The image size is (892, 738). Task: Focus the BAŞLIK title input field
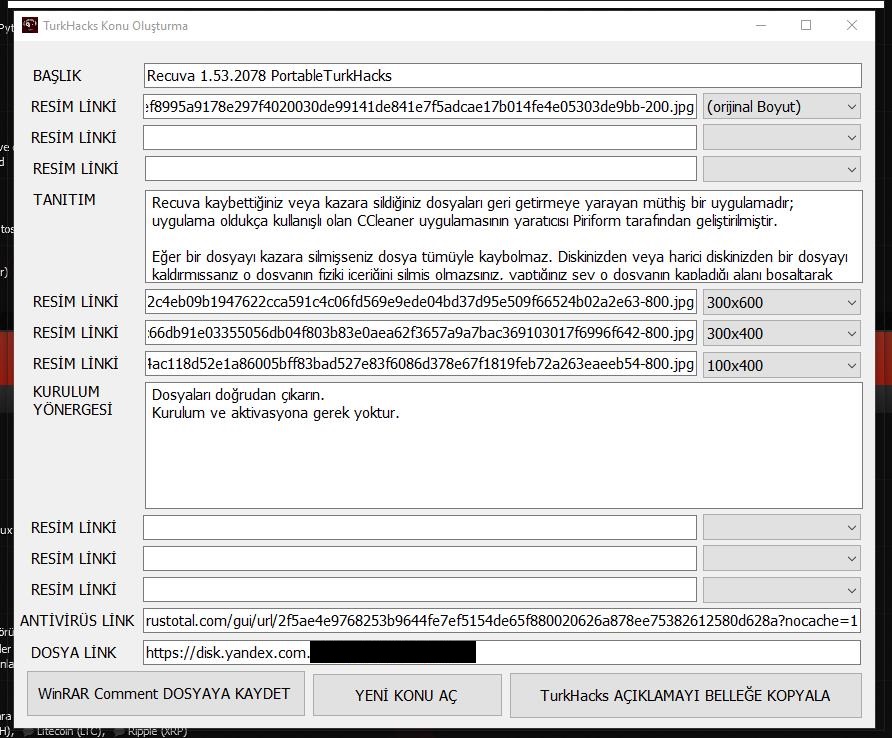click(x=502, y=76)
